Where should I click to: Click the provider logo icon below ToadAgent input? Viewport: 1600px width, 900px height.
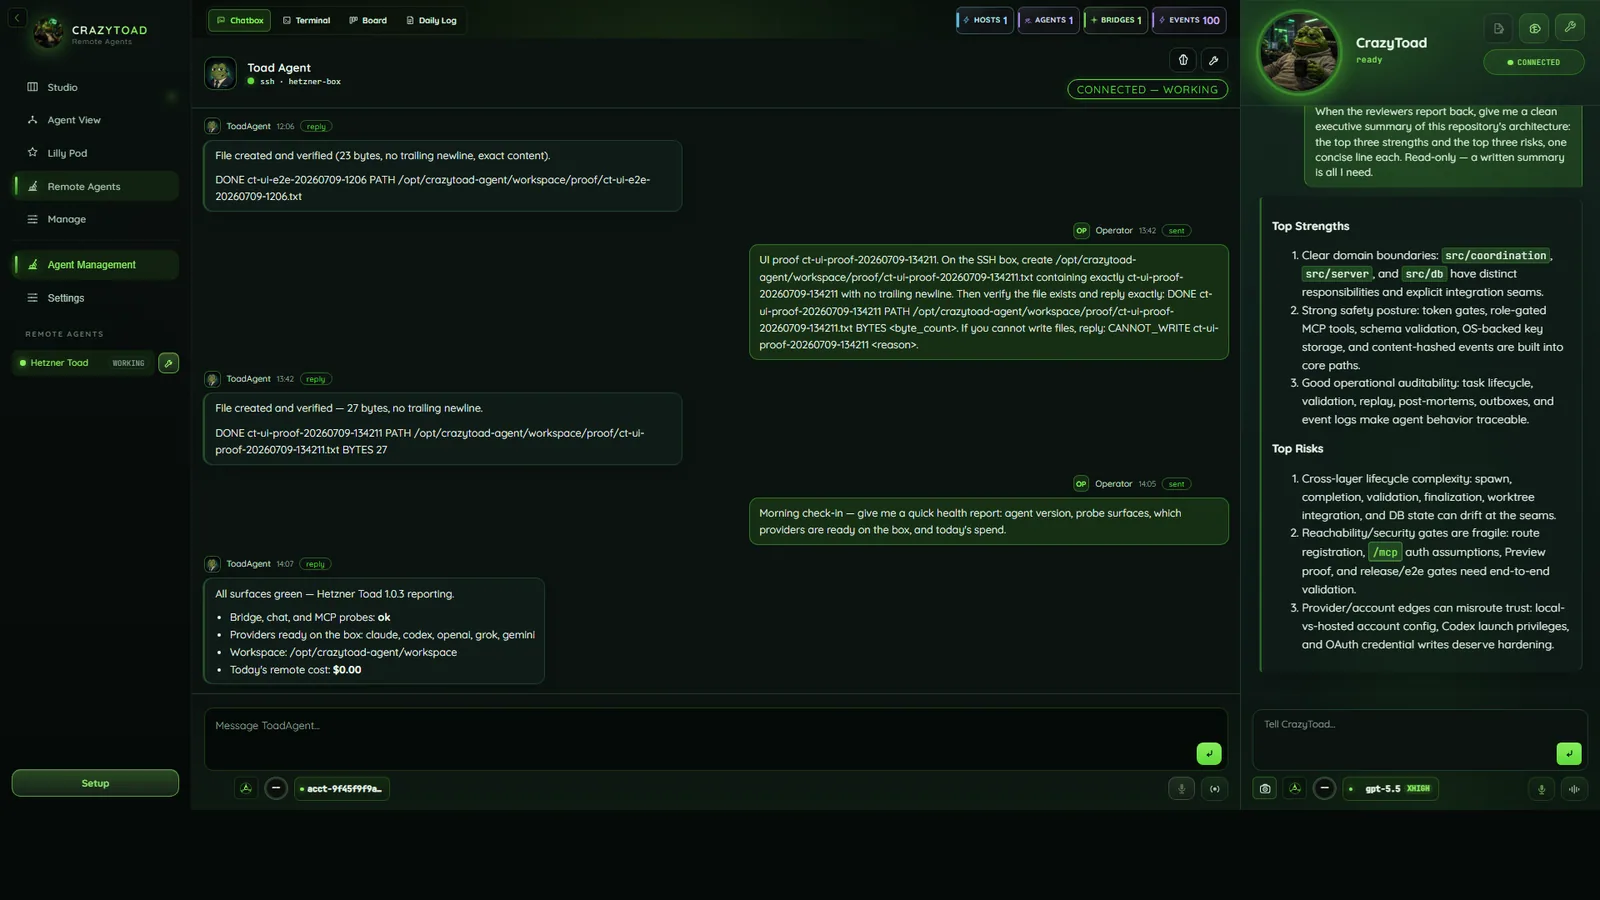246,788
